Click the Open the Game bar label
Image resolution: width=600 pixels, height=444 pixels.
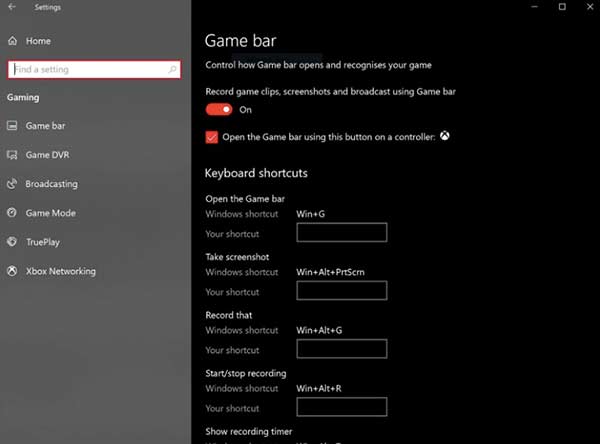(245, 199)
